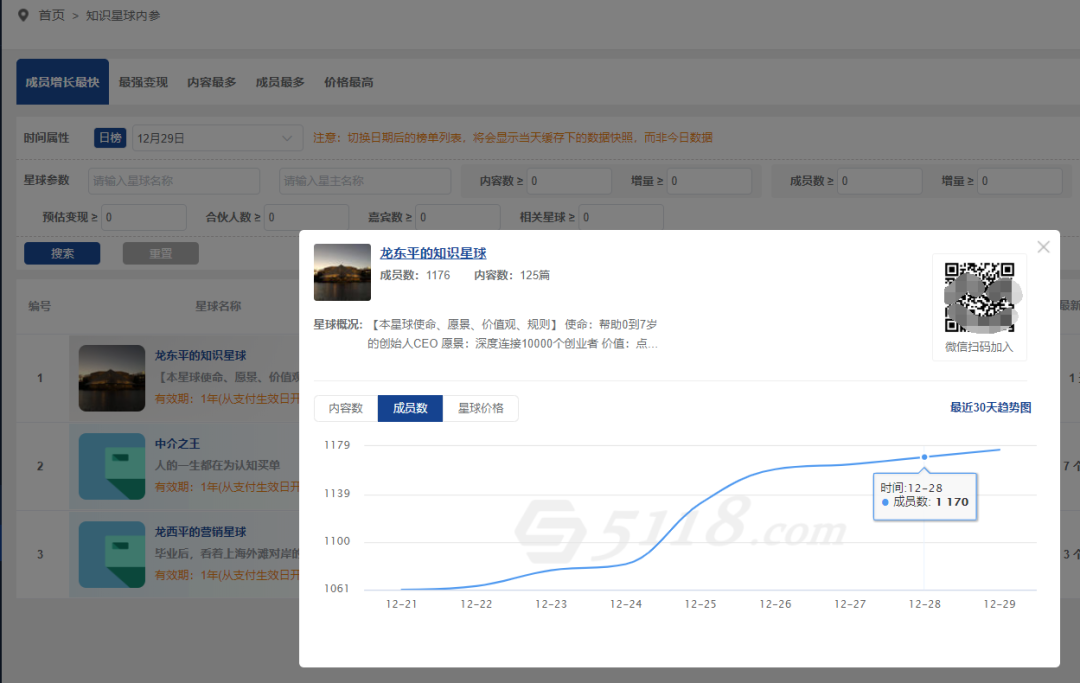
Task: Open the 价格最高 ranking tab
Action: coord(348,82)
